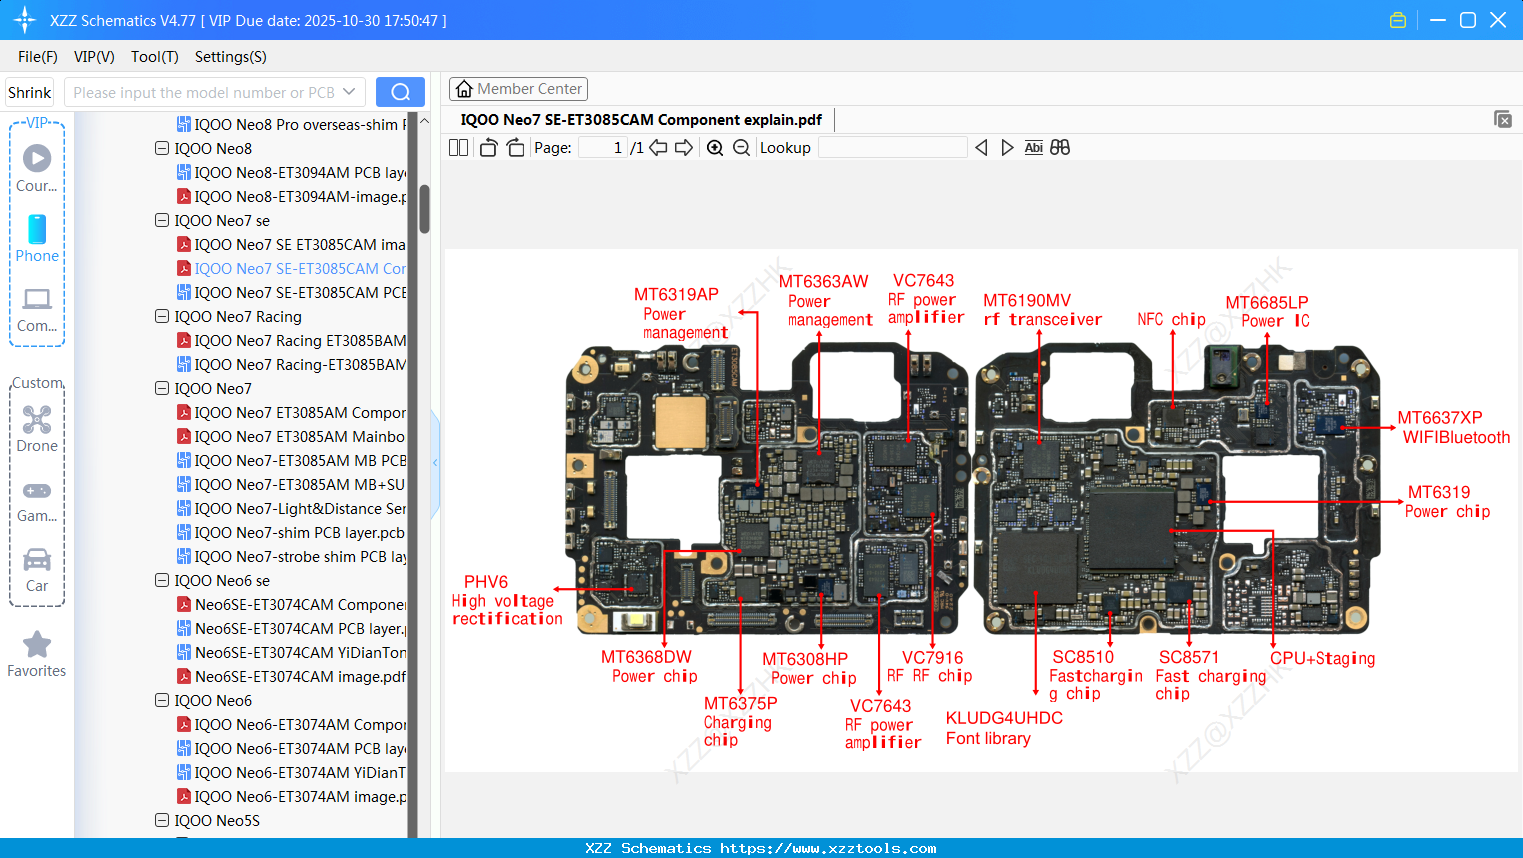Select the Car icon in the sidebar
This screenshot has height=858, width=1523.
point(37,558)
